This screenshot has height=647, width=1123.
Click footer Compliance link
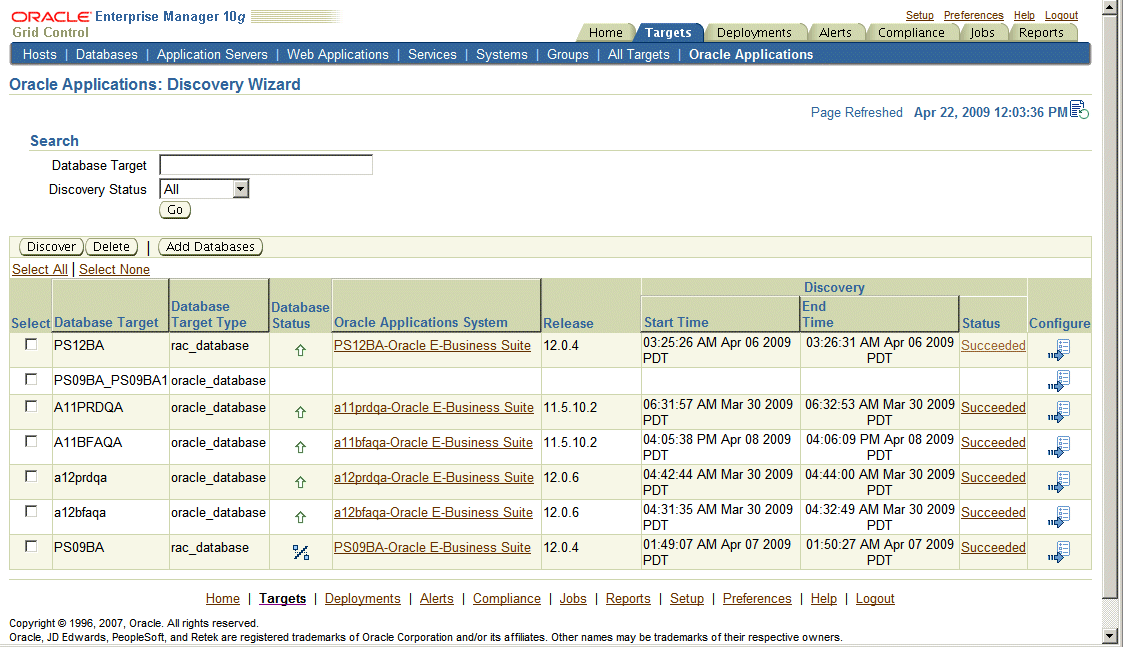point(506,598)
